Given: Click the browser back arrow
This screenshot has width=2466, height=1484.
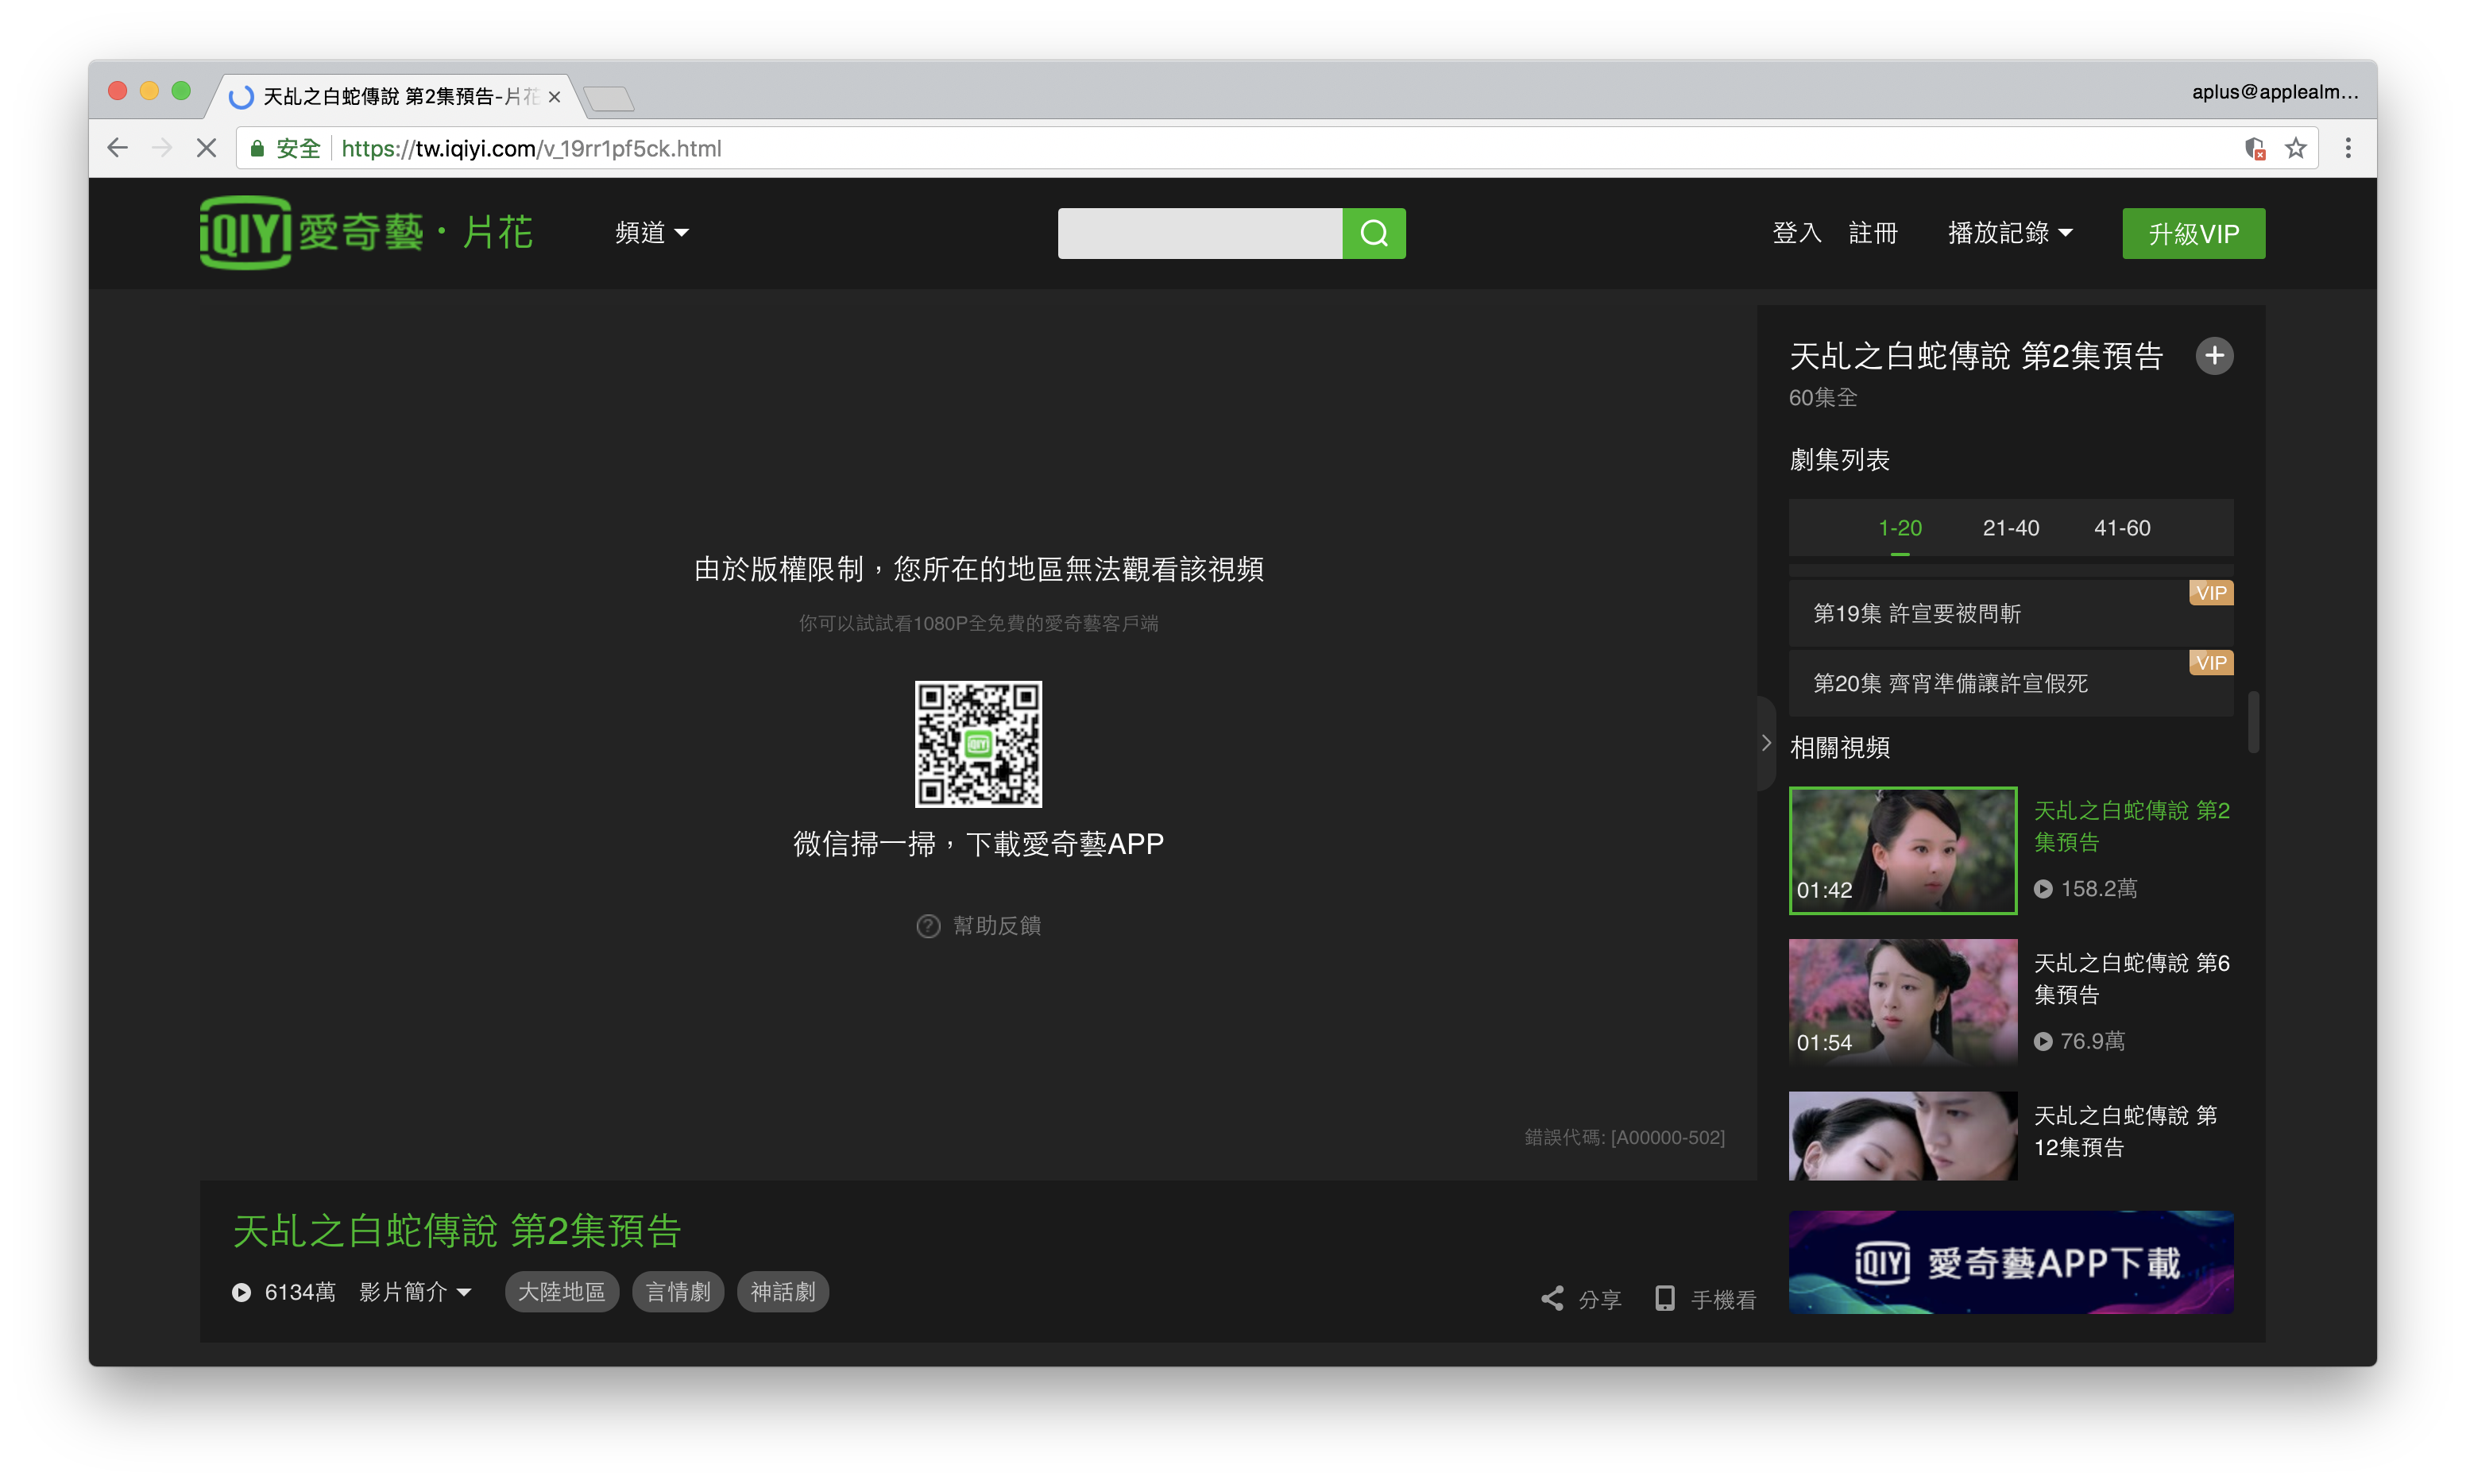Looking at the screenshot, I should click(x=118, y=148).
